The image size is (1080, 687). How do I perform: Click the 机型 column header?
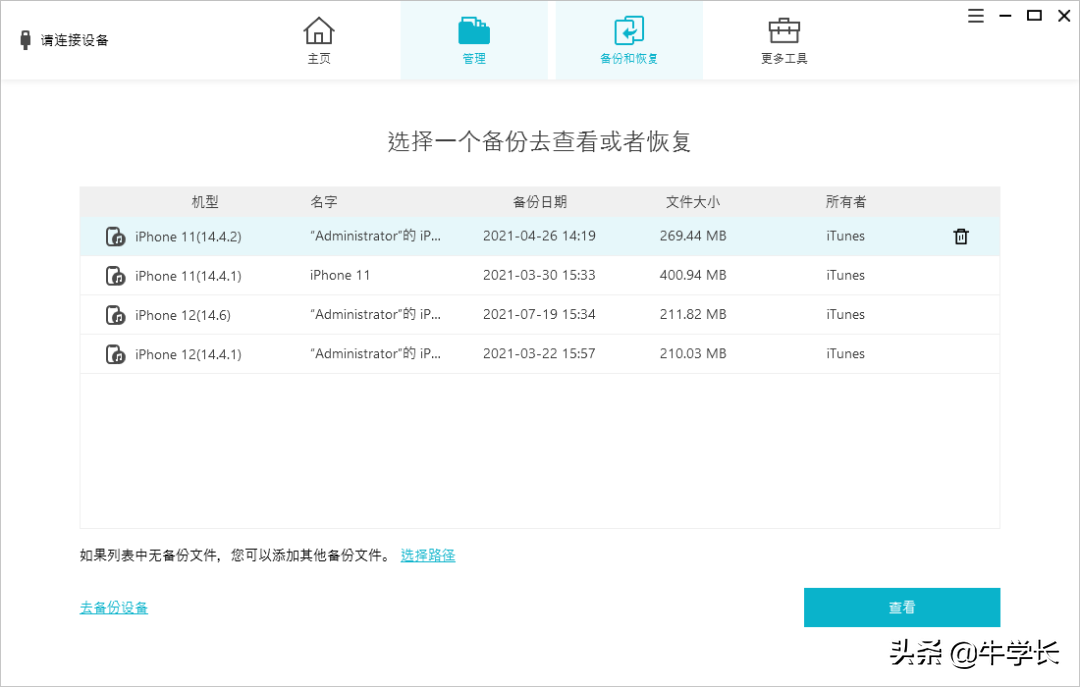point(204,201)
